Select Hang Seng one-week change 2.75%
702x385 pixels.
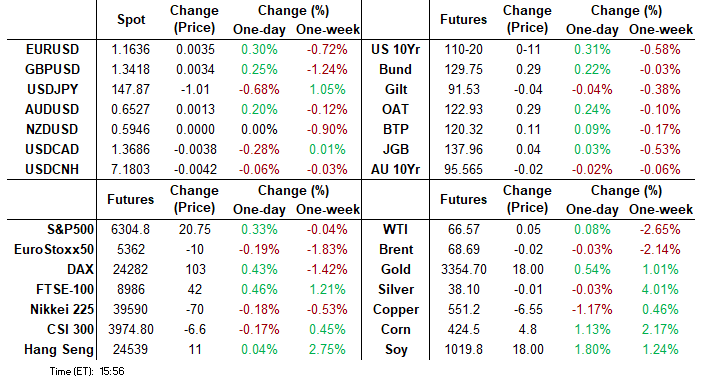(x=327, y=350)
